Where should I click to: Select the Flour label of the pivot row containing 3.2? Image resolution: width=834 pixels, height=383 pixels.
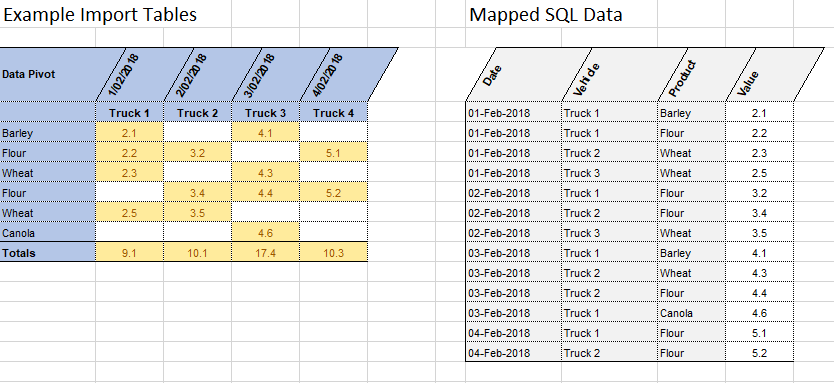point(48,153)
